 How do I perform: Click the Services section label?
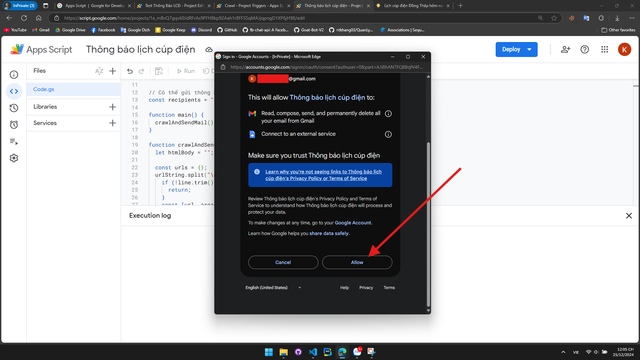coord(45,123)
